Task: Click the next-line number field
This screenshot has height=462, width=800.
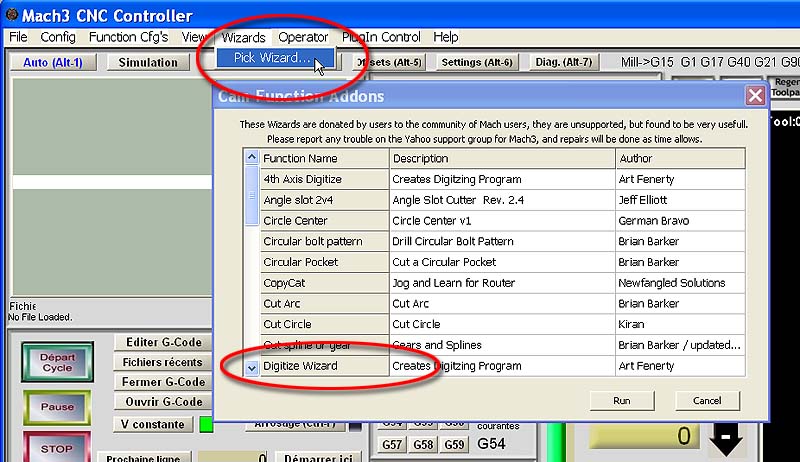Action: tap(233, 457)
